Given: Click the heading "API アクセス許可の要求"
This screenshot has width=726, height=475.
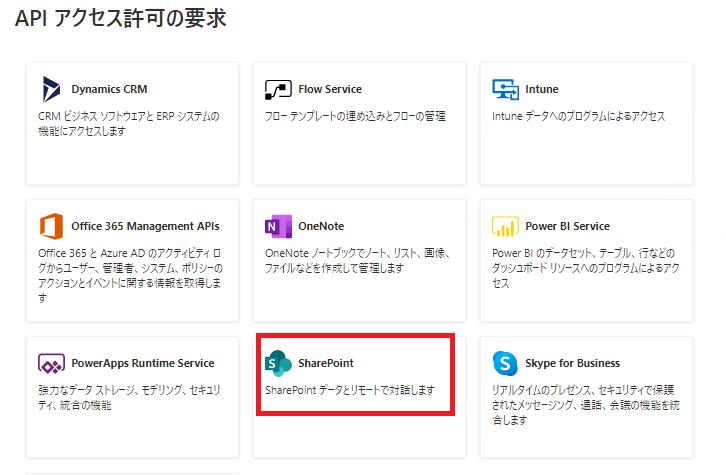Looking at the screenshot, I should pyautogui.click(x=120, y=19).
